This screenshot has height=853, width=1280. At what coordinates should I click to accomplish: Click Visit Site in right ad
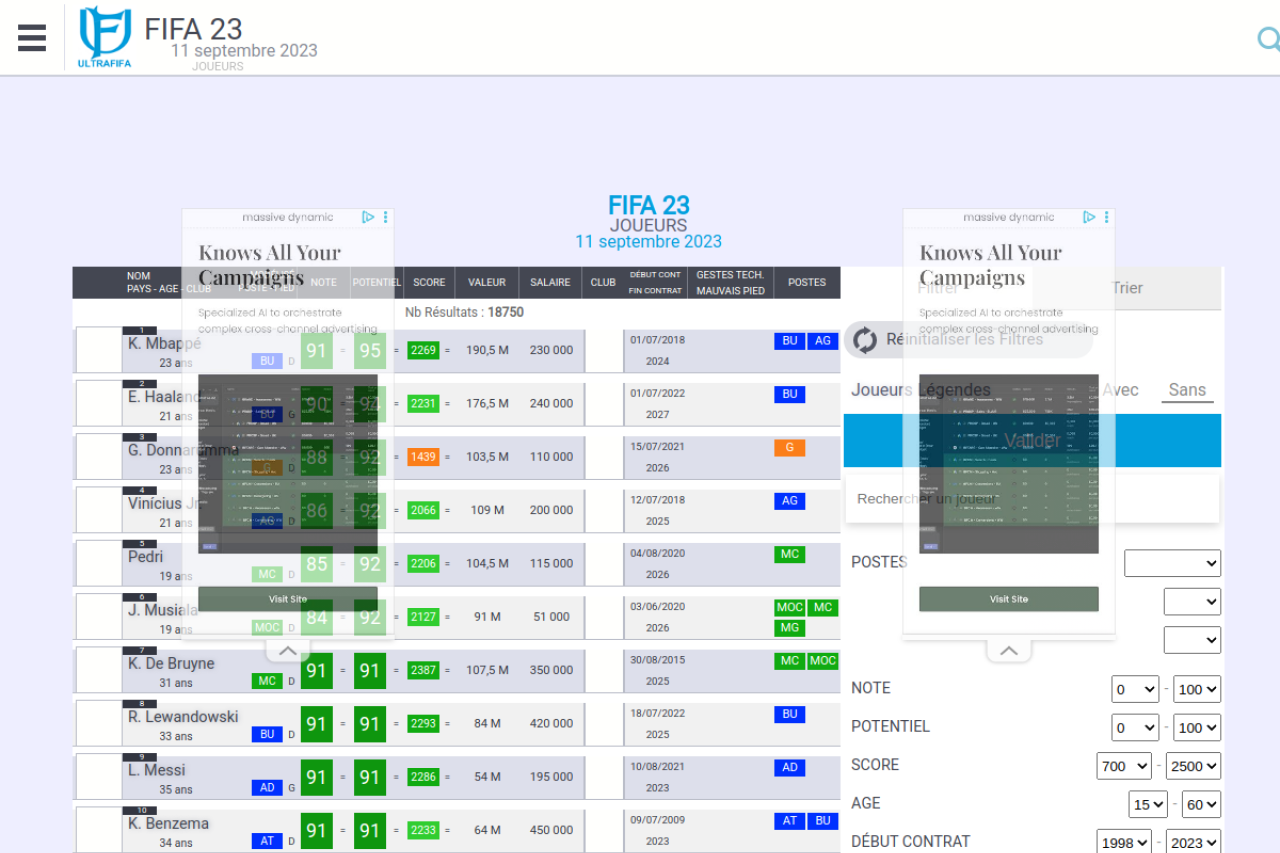[x=1008, y=599]
